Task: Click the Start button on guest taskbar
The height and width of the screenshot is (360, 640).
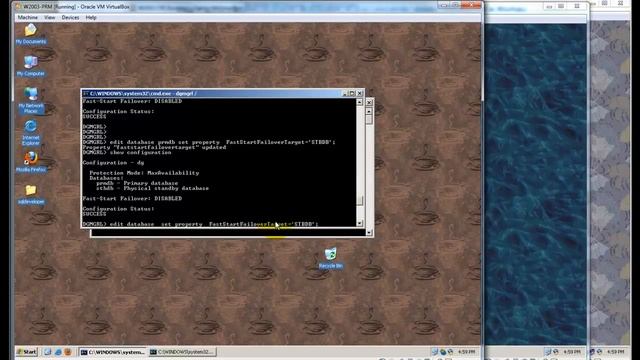Action: (x=27, y=352)
